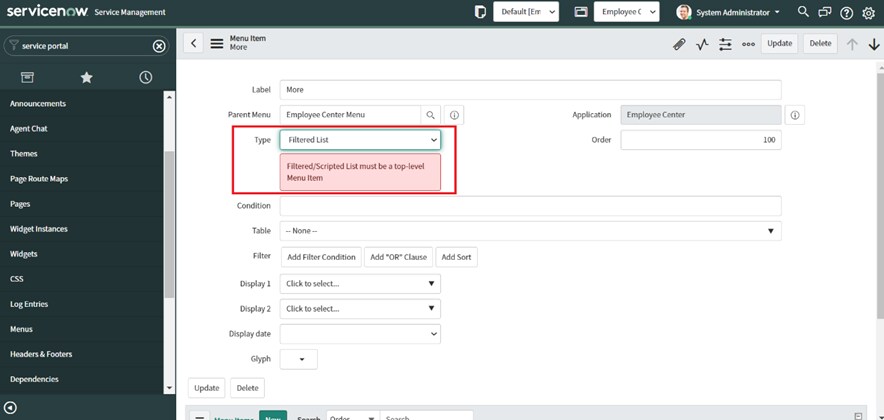Open Announcements in the navigator
Viewport: 884px width, 420px height.
[x=38, y=104]
